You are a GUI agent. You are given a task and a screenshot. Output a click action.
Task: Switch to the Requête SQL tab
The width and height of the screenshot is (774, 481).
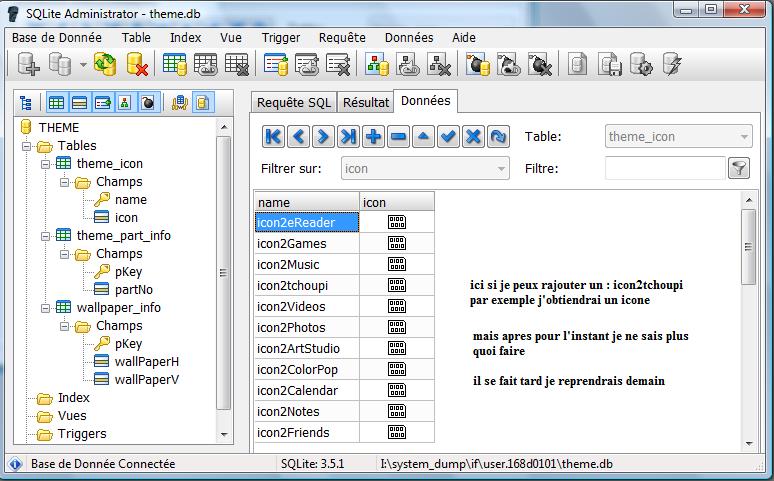point(293,102)
